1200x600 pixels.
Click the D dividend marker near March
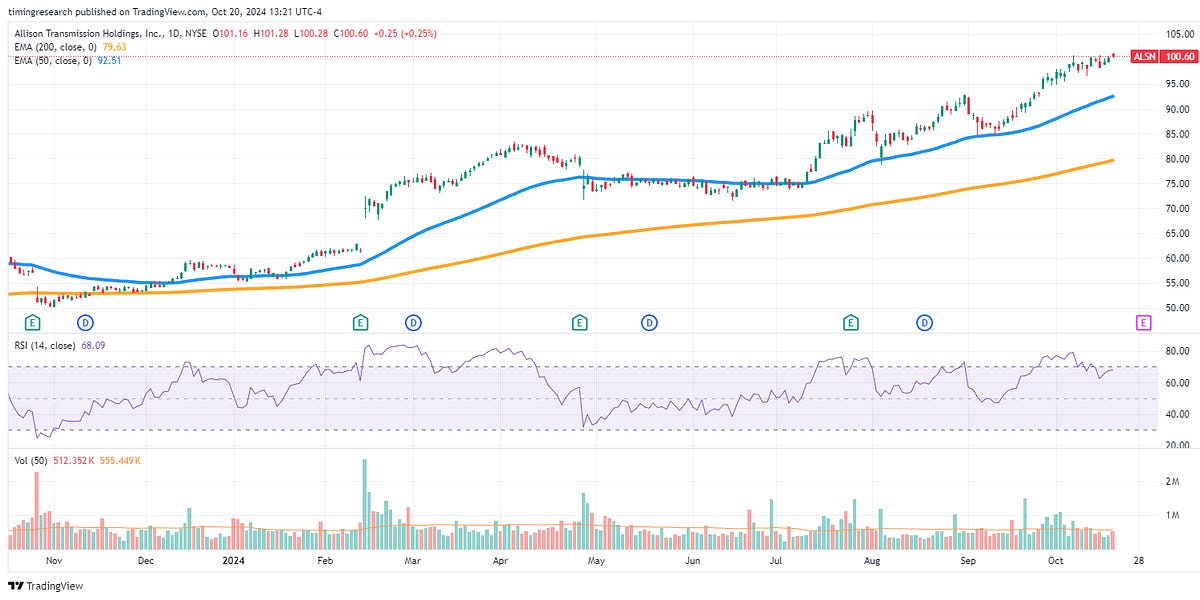pos(413,322)
